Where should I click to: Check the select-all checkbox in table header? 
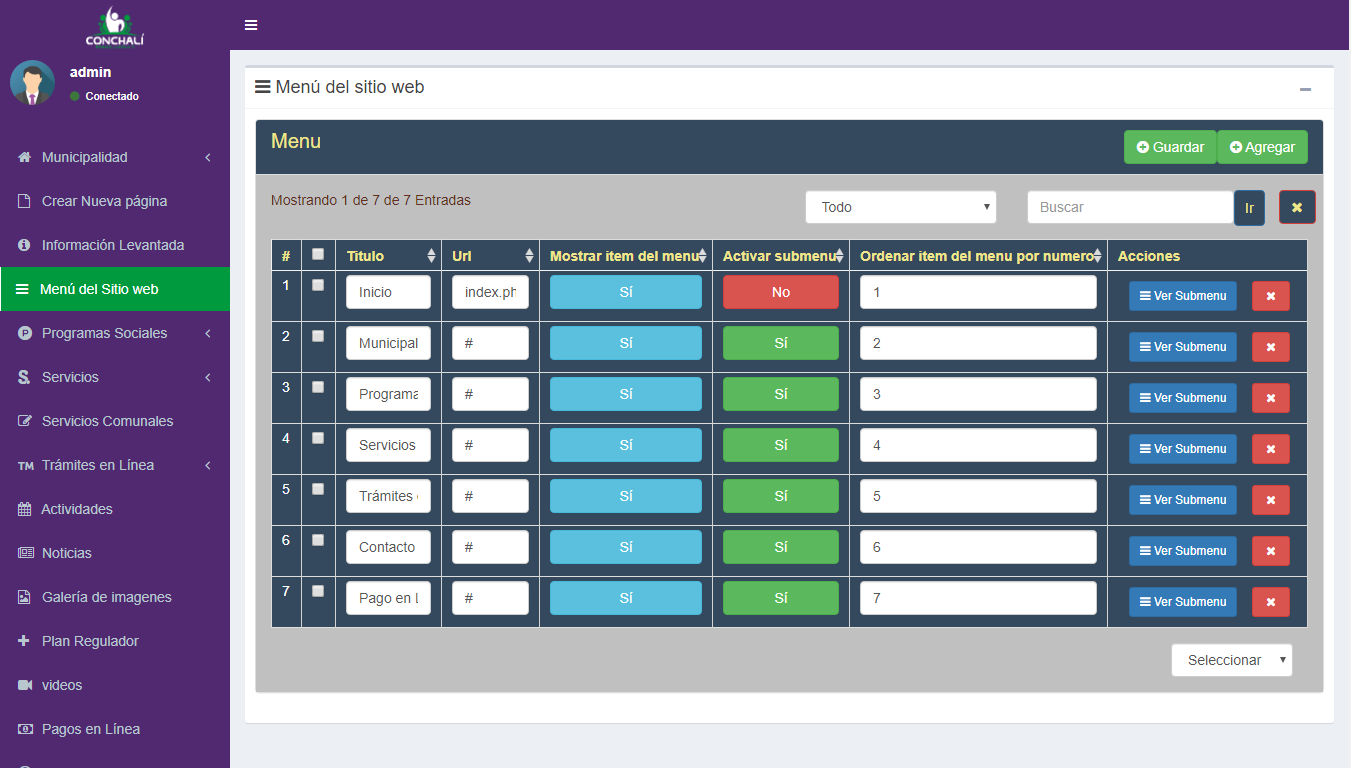[x=318, y=254]
